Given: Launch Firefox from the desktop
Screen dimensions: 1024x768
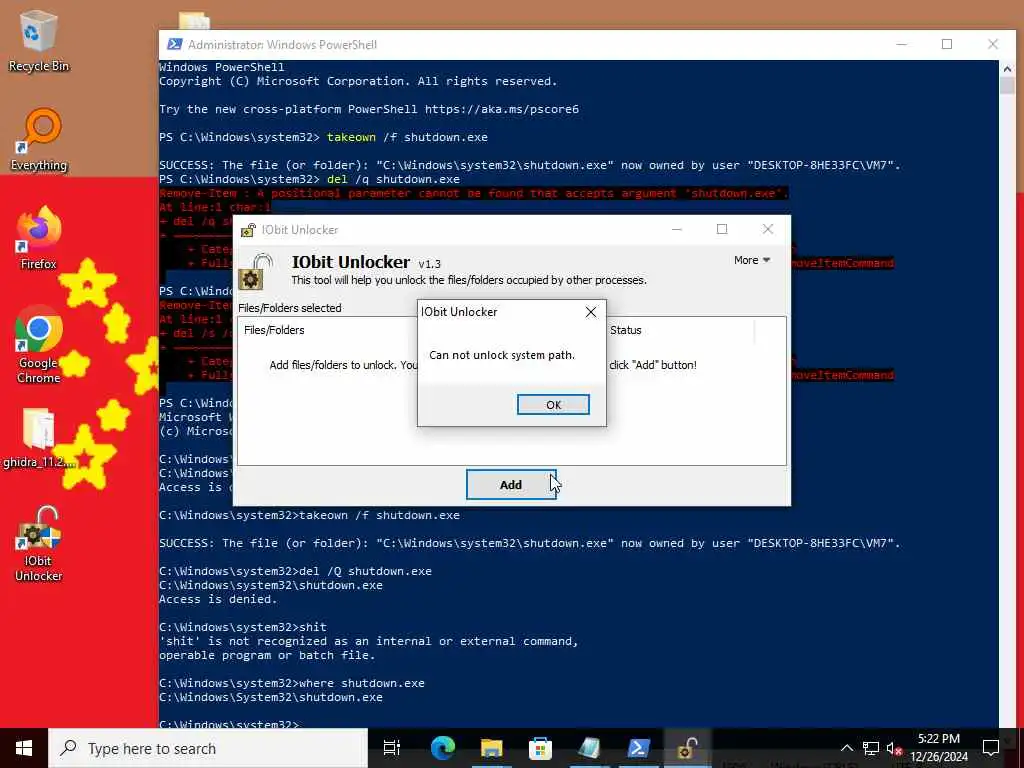Looking at the screenshot, I should point(39,238).
